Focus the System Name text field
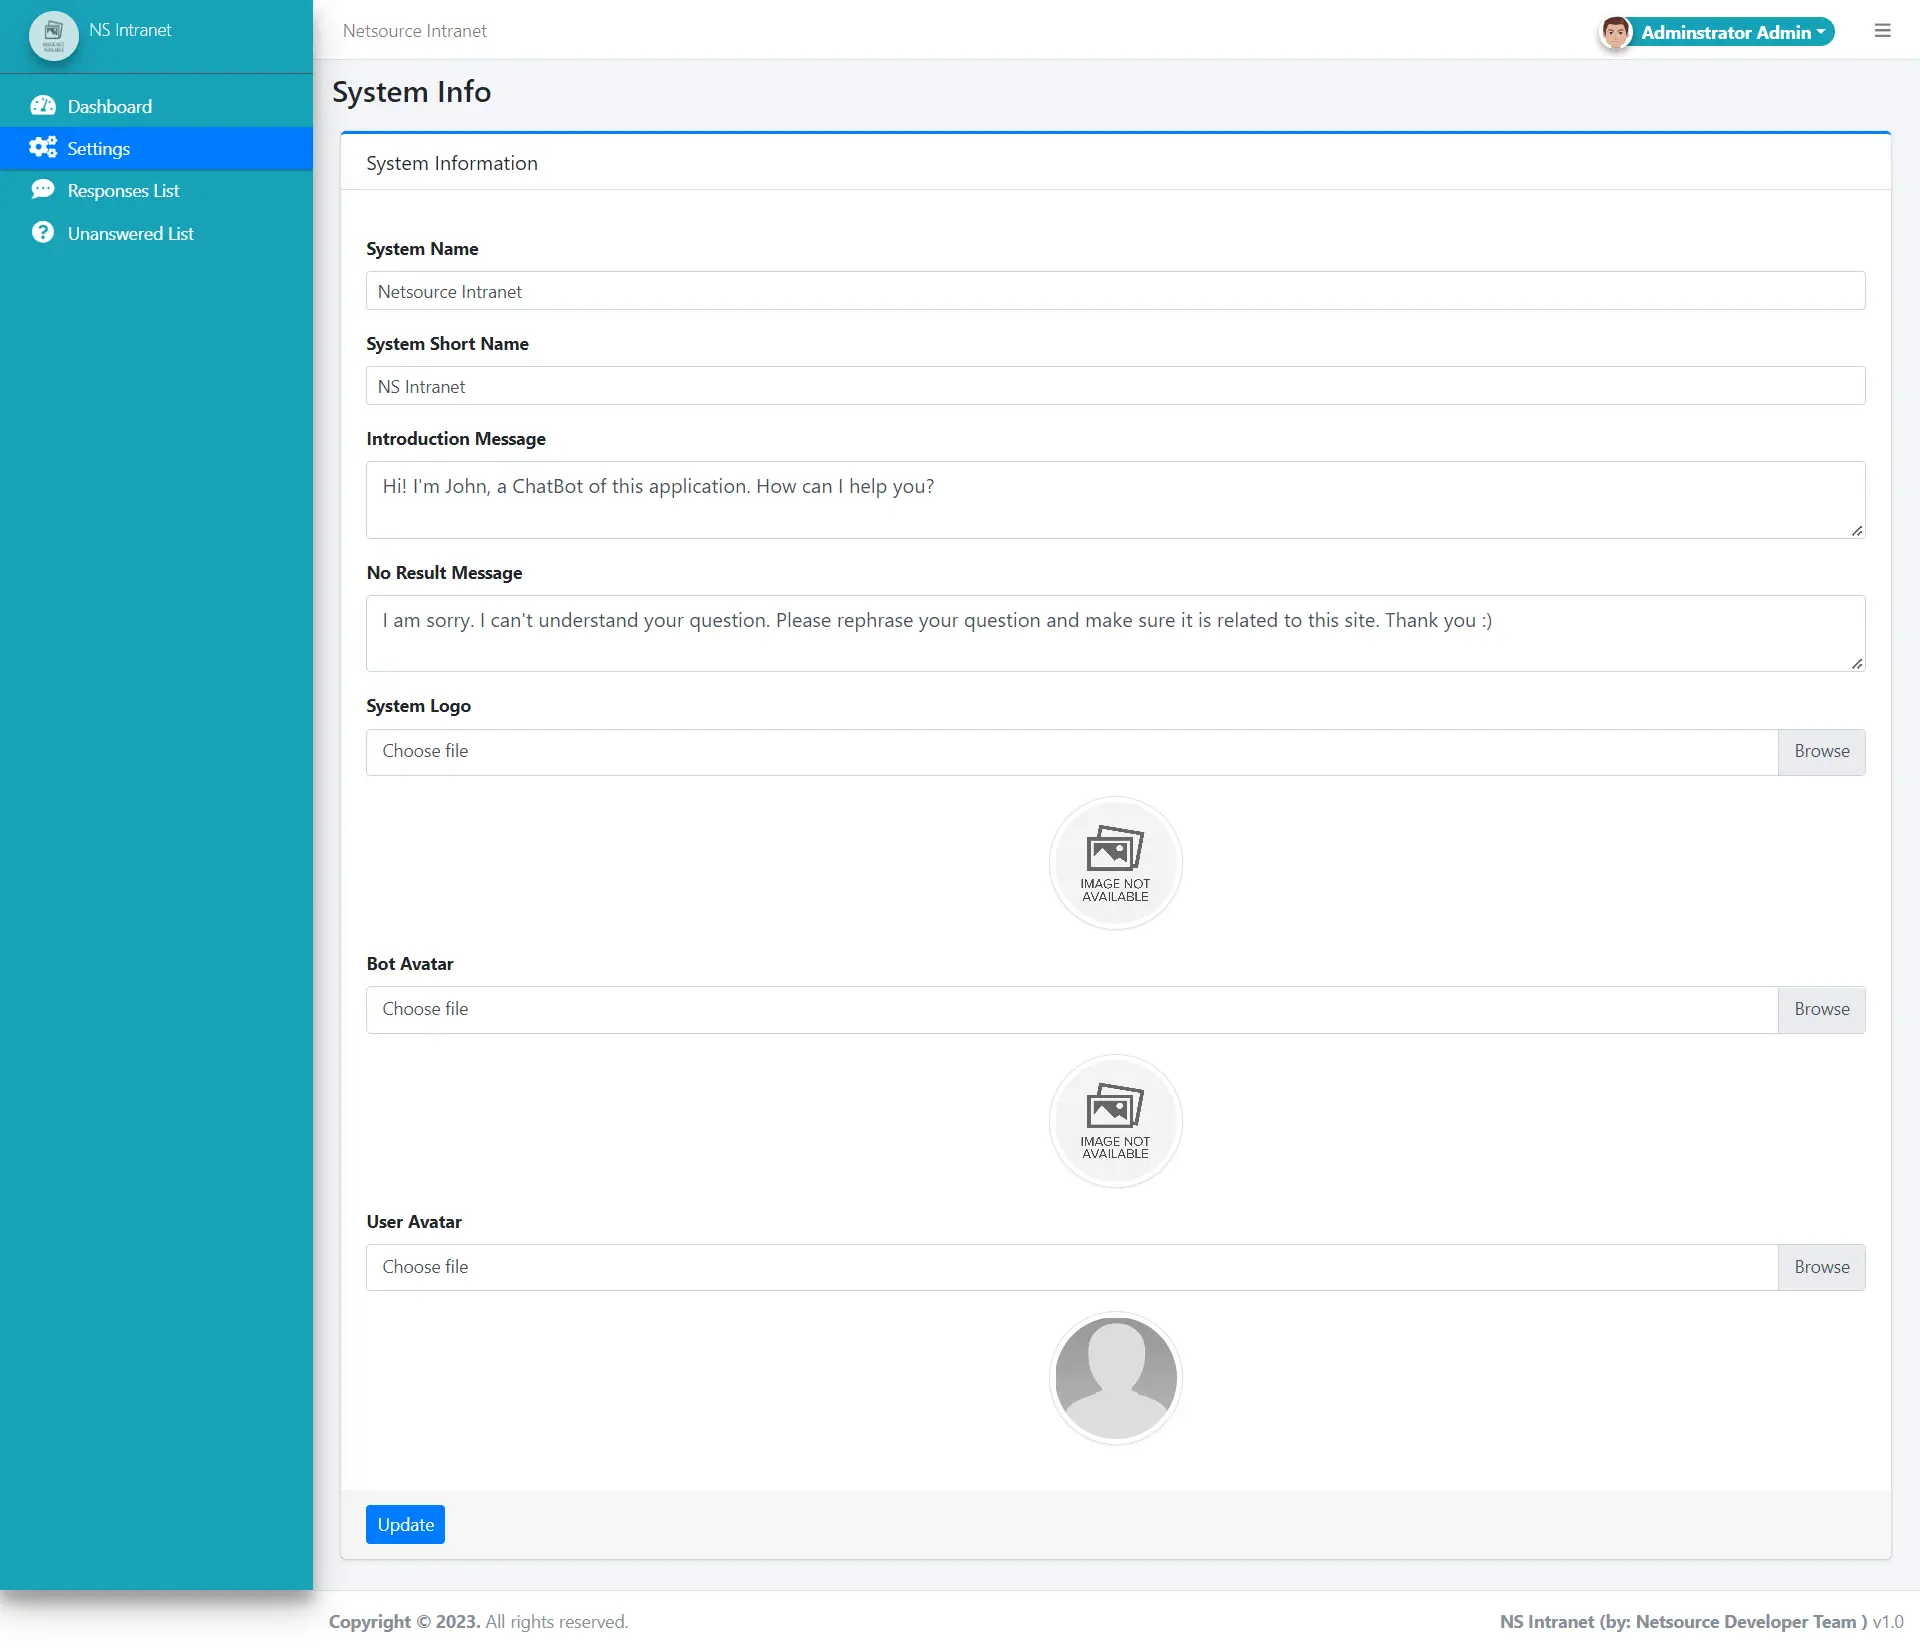This screenshot has width=1920, height=1650. [1115, 291]
